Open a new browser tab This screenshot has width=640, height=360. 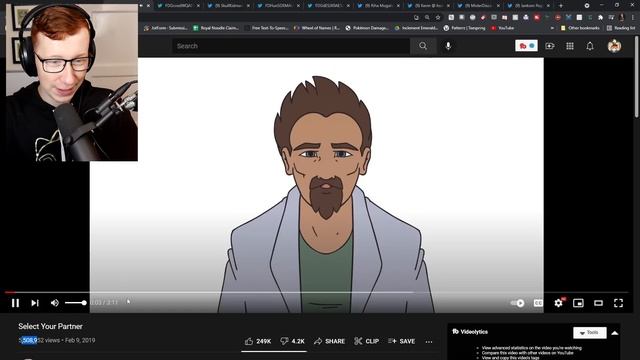point(561,6)
